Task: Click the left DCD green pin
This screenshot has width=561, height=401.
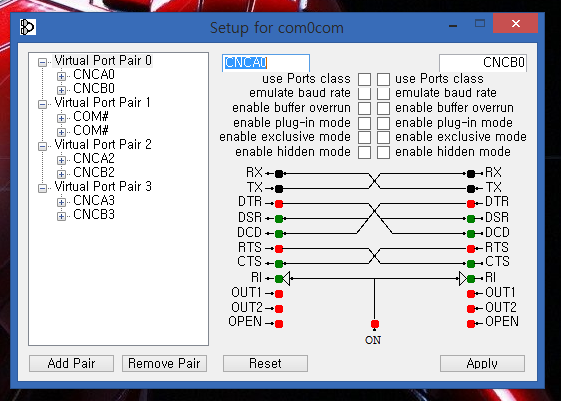Action: tap(279, 234)
